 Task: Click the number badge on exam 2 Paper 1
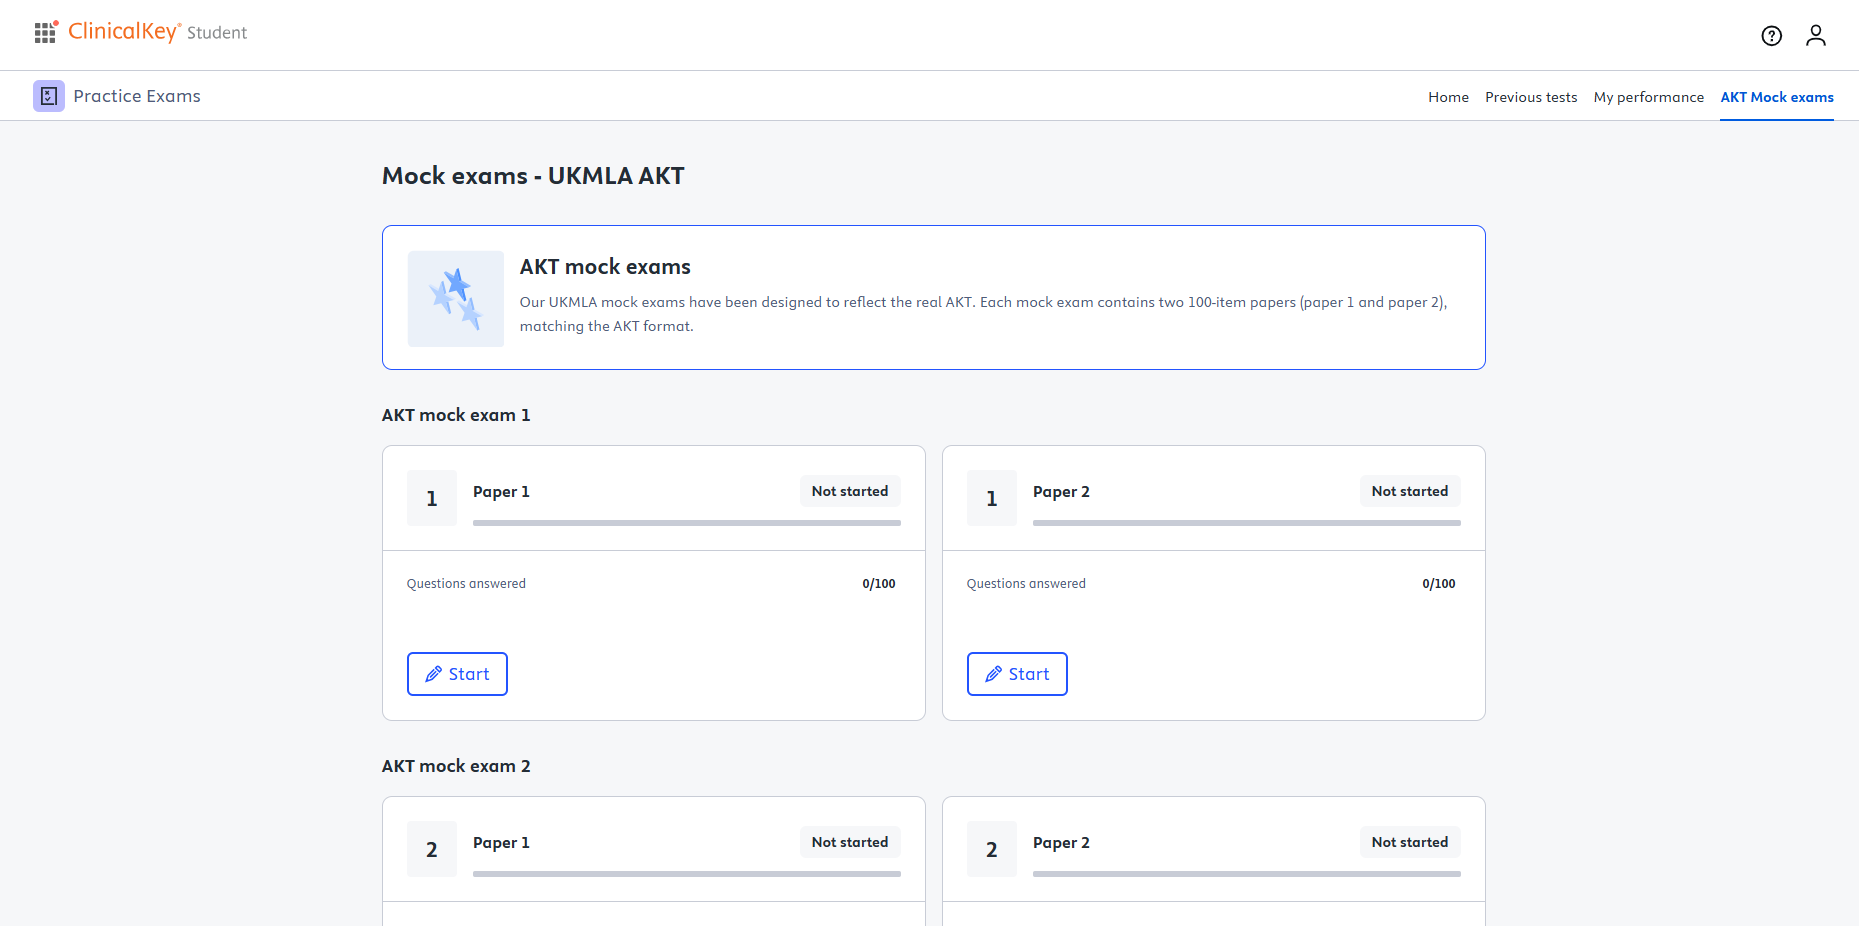pyautogui.click(x=432, y=849)
